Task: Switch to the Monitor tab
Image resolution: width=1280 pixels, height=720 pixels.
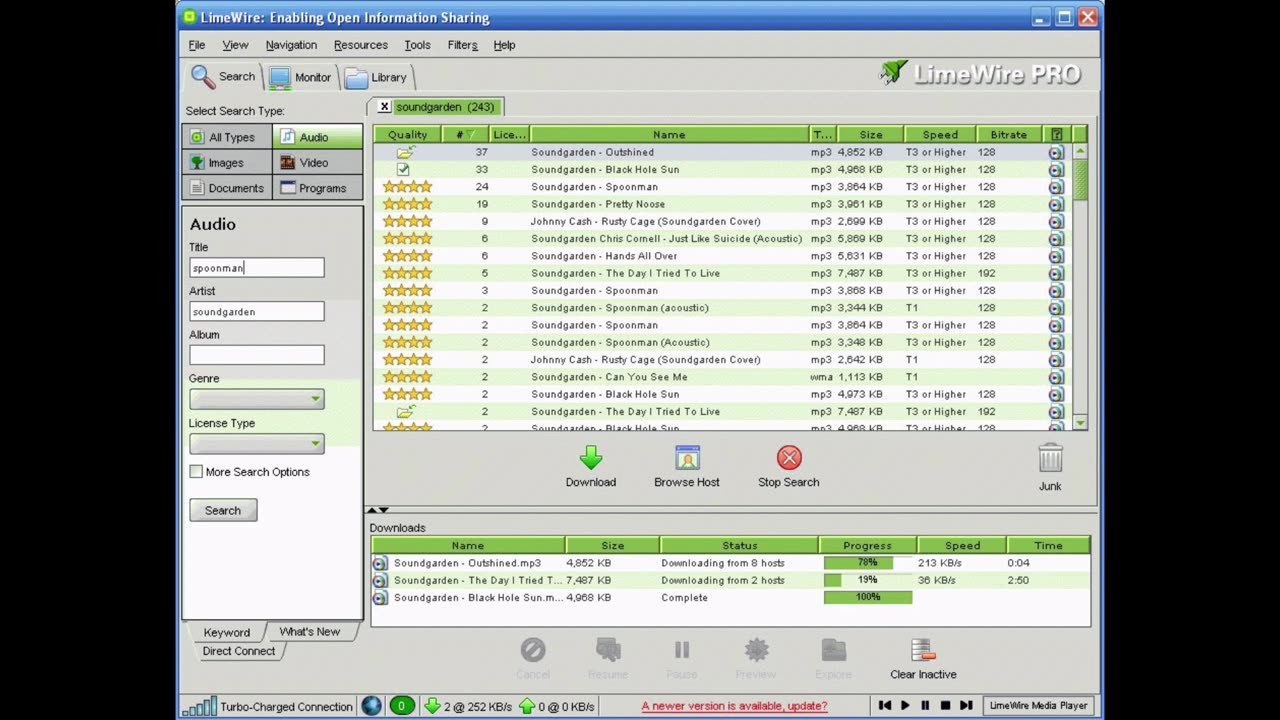Action: tap(300, 77)
